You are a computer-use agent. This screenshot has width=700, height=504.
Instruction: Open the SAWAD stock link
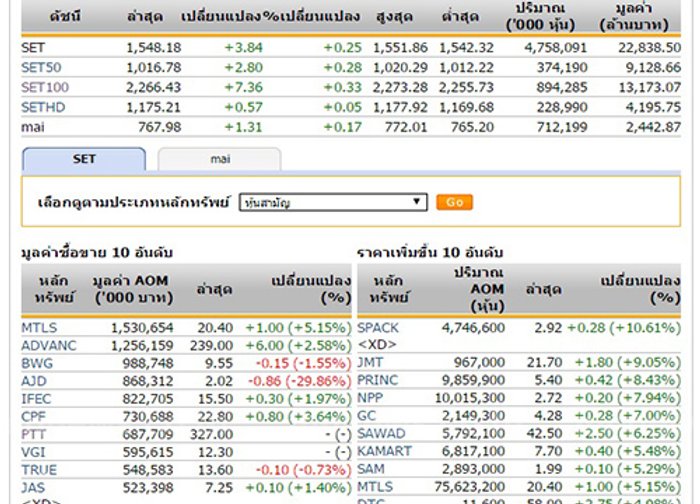tap(381, 433)
